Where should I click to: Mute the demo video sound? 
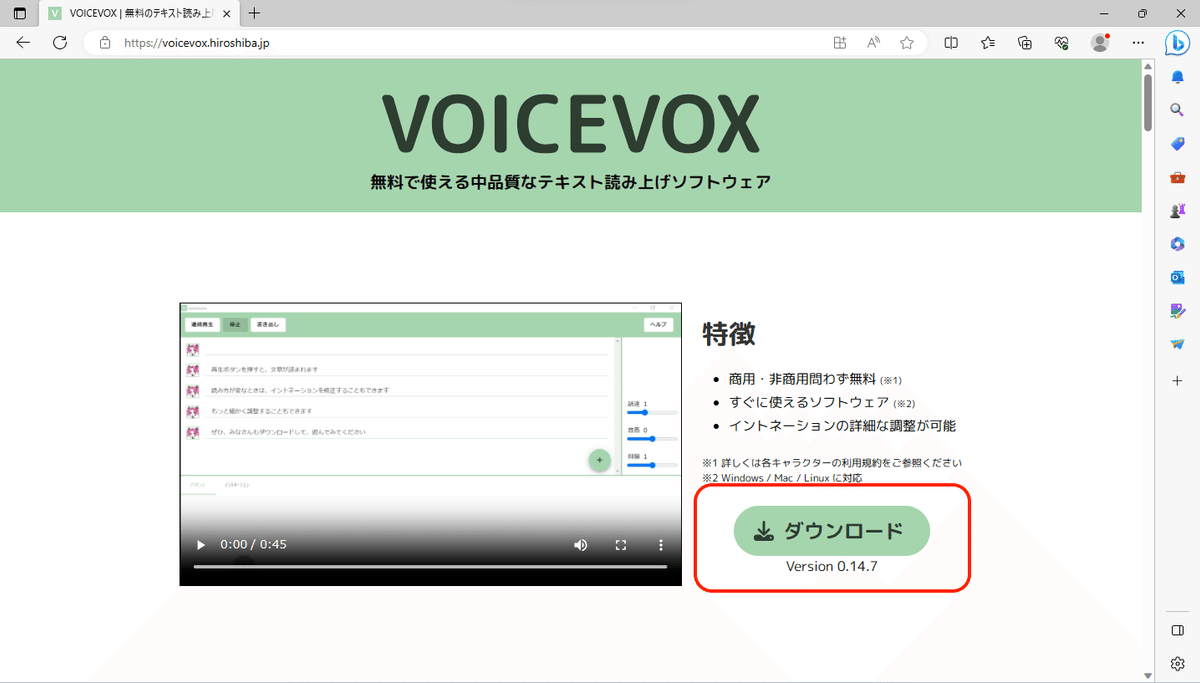[580, 545]
